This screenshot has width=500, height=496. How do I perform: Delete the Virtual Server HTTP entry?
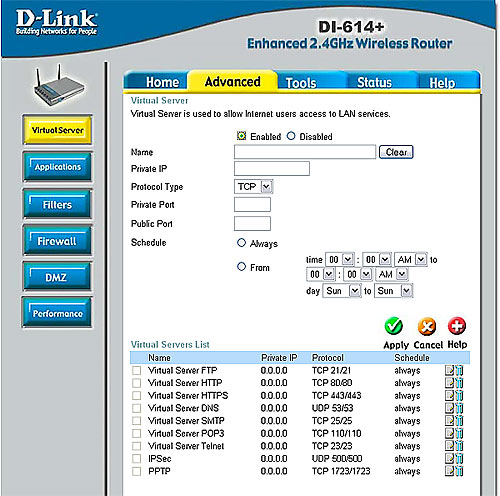click(x=459, y=383)
